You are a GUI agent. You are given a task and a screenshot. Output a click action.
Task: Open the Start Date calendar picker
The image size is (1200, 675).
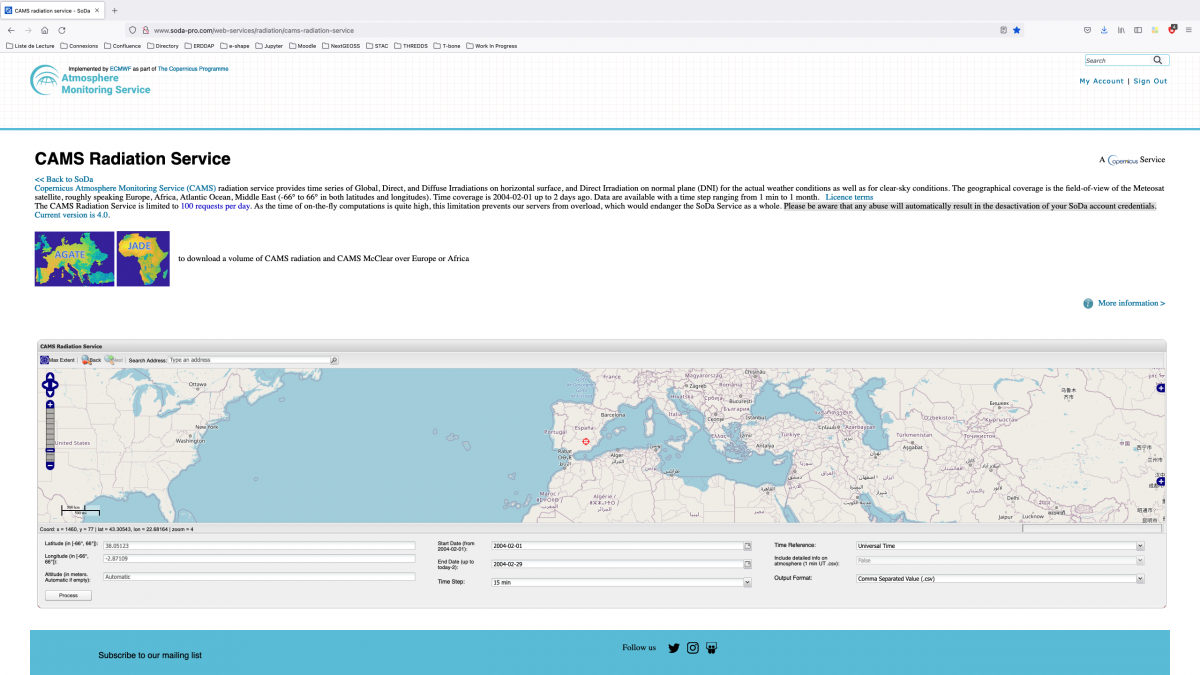(747, 546)
